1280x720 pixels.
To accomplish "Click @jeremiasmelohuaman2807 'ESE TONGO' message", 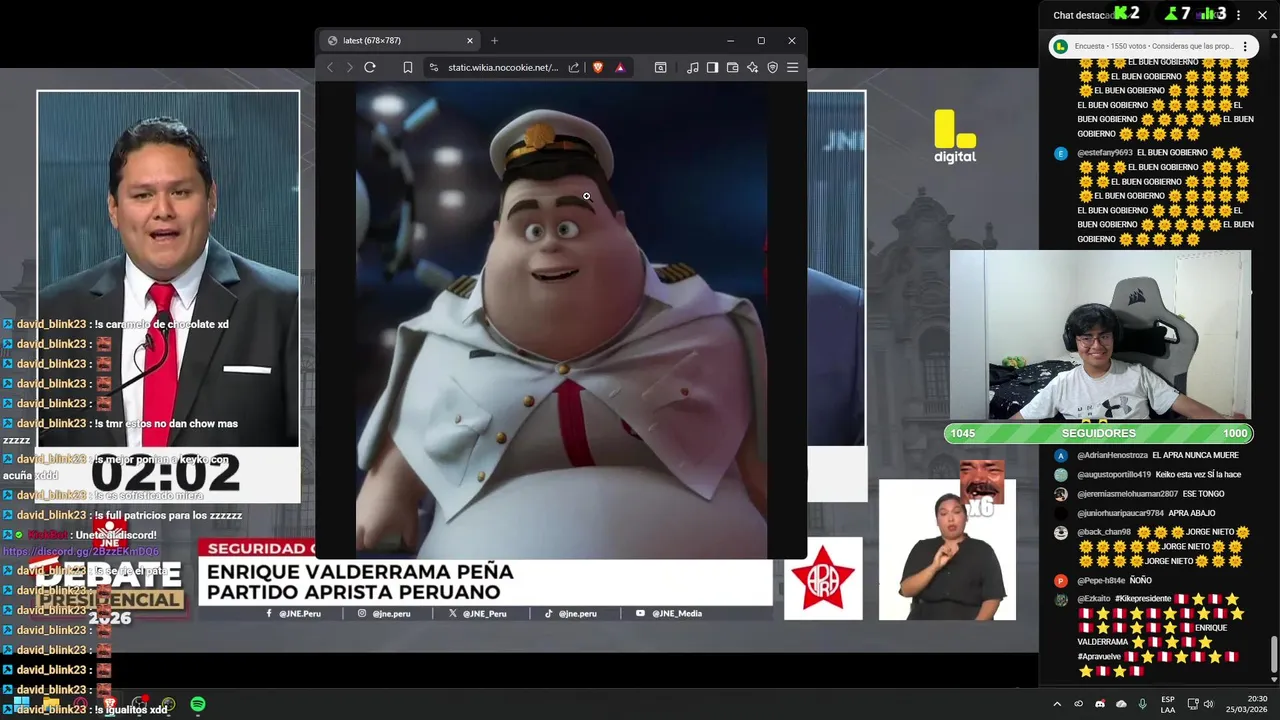I will tap(1150, 494).
